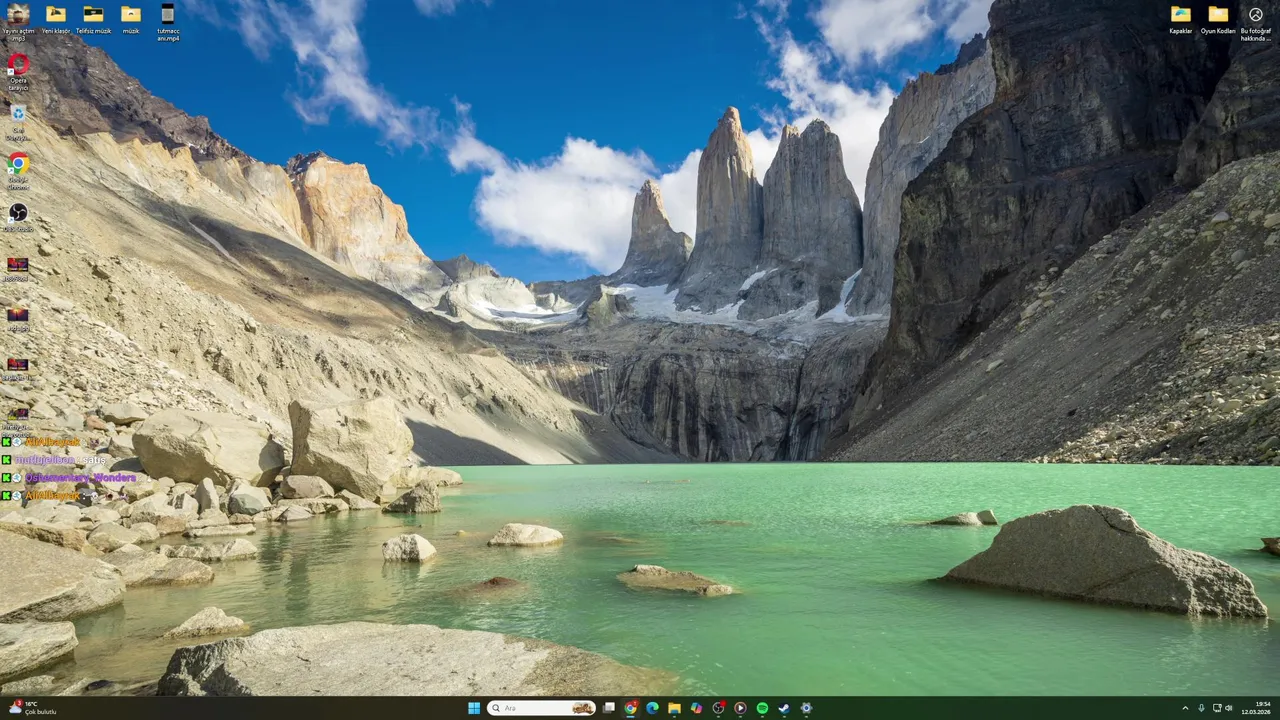
Task: Open Spotify from taskbar
Action: (762, 708)
